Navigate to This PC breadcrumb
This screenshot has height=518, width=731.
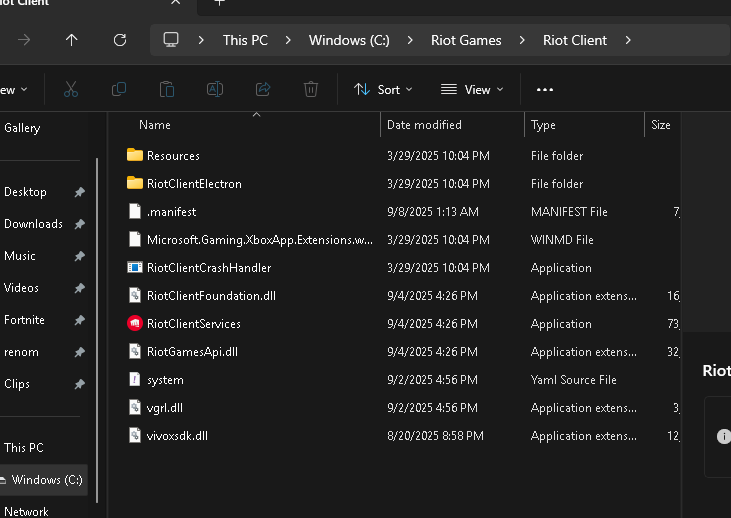coord(245,40)
